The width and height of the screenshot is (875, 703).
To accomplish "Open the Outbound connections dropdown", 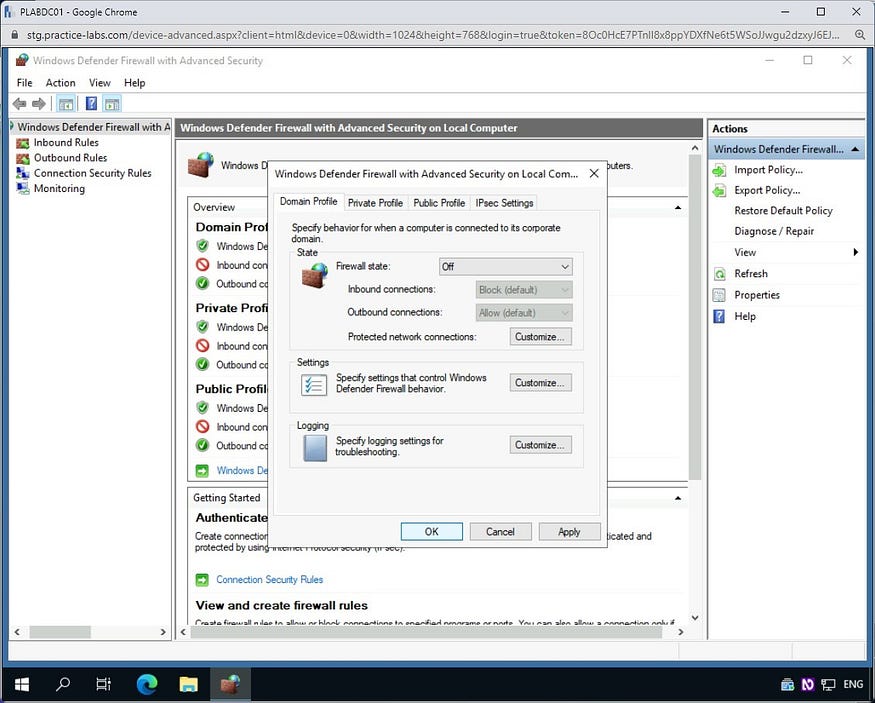I will tap(524, 313).
